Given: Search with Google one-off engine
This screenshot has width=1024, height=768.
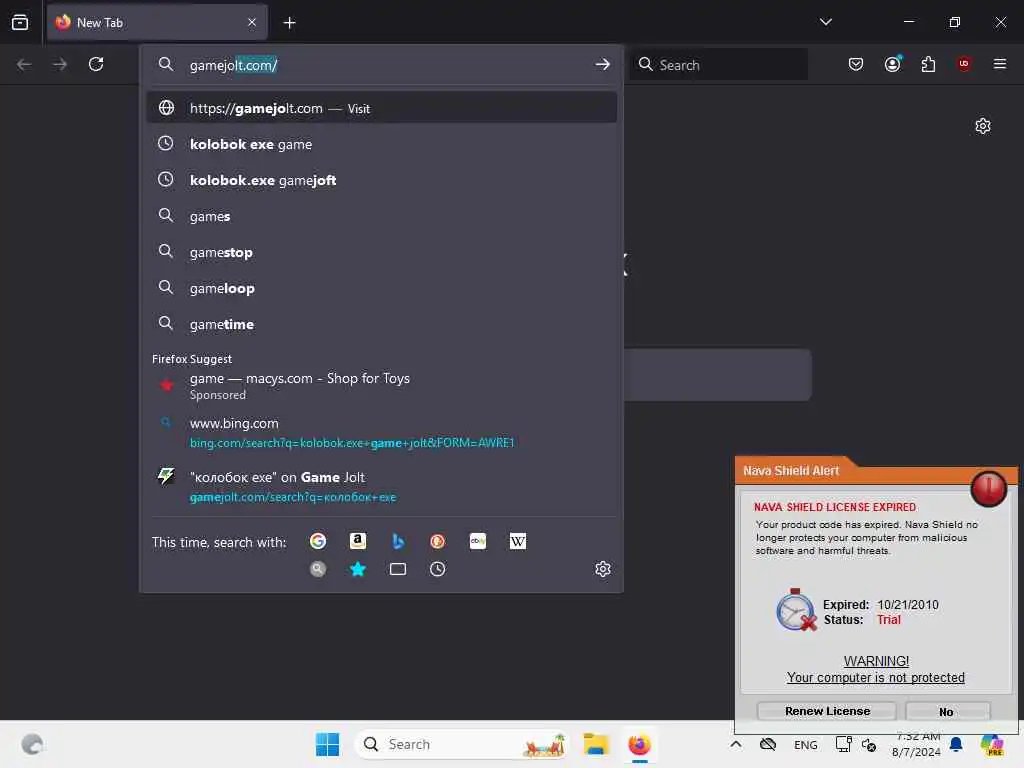Looking at the screenshot, I should click(x=318, y=541).
